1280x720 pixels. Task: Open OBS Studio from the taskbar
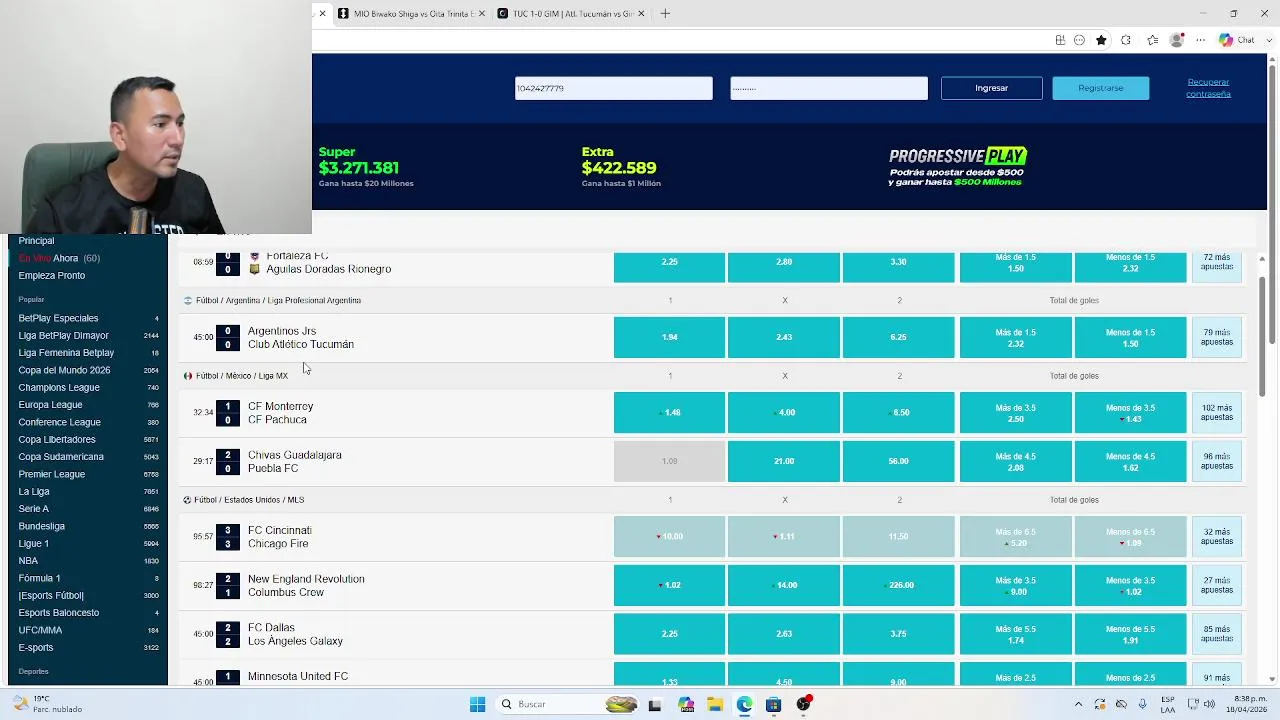(803, 704)
